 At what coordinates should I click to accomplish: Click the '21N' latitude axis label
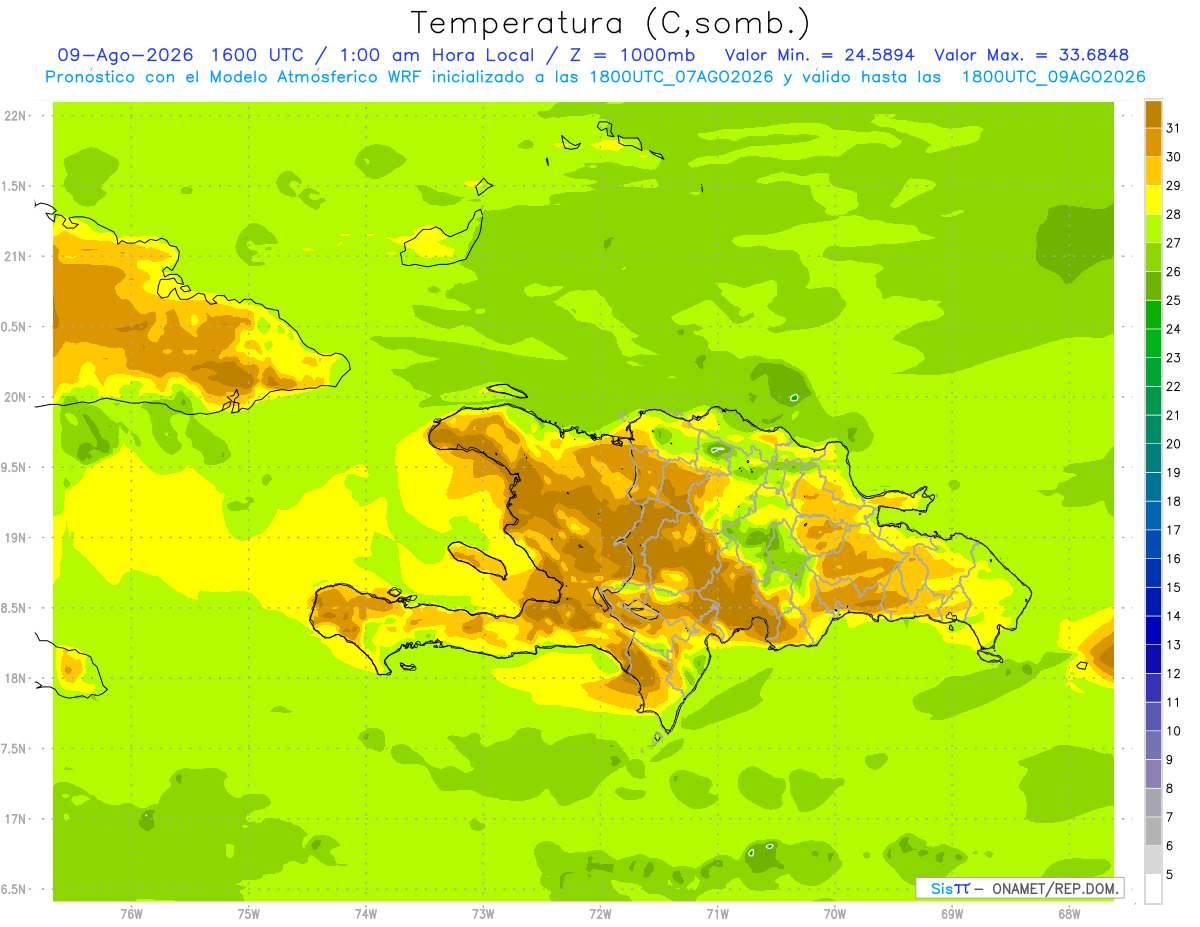tap(14, 257)
